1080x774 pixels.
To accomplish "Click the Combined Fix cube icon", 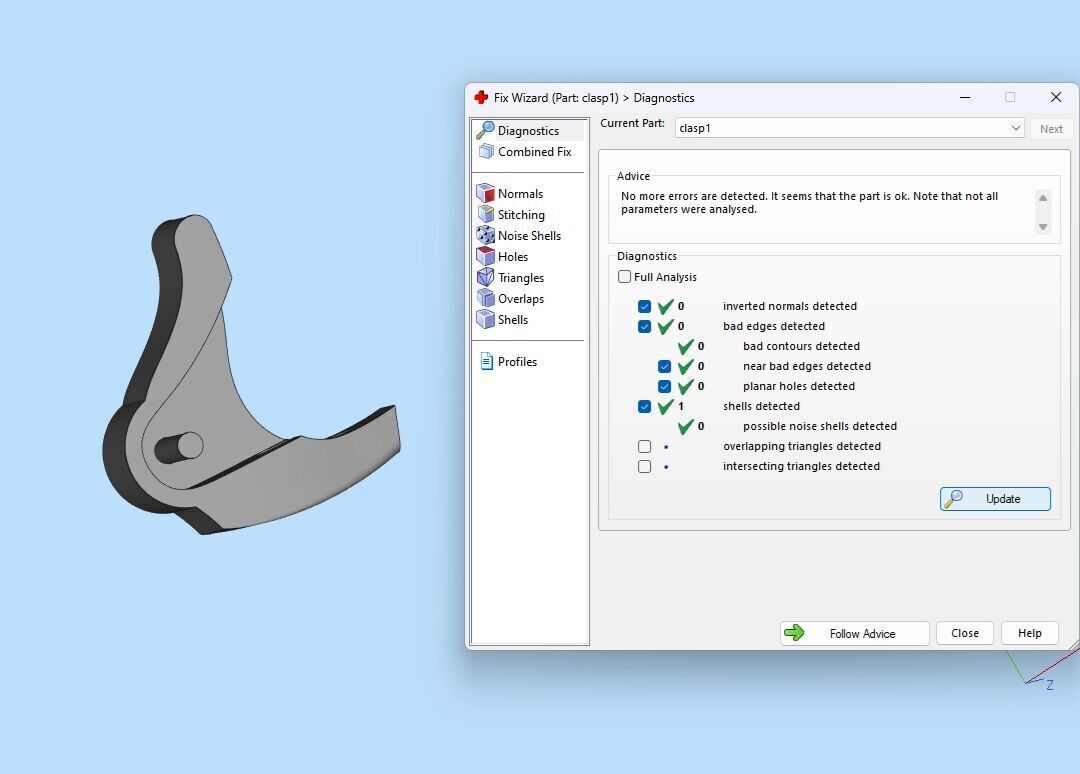I will click(486, 151).
